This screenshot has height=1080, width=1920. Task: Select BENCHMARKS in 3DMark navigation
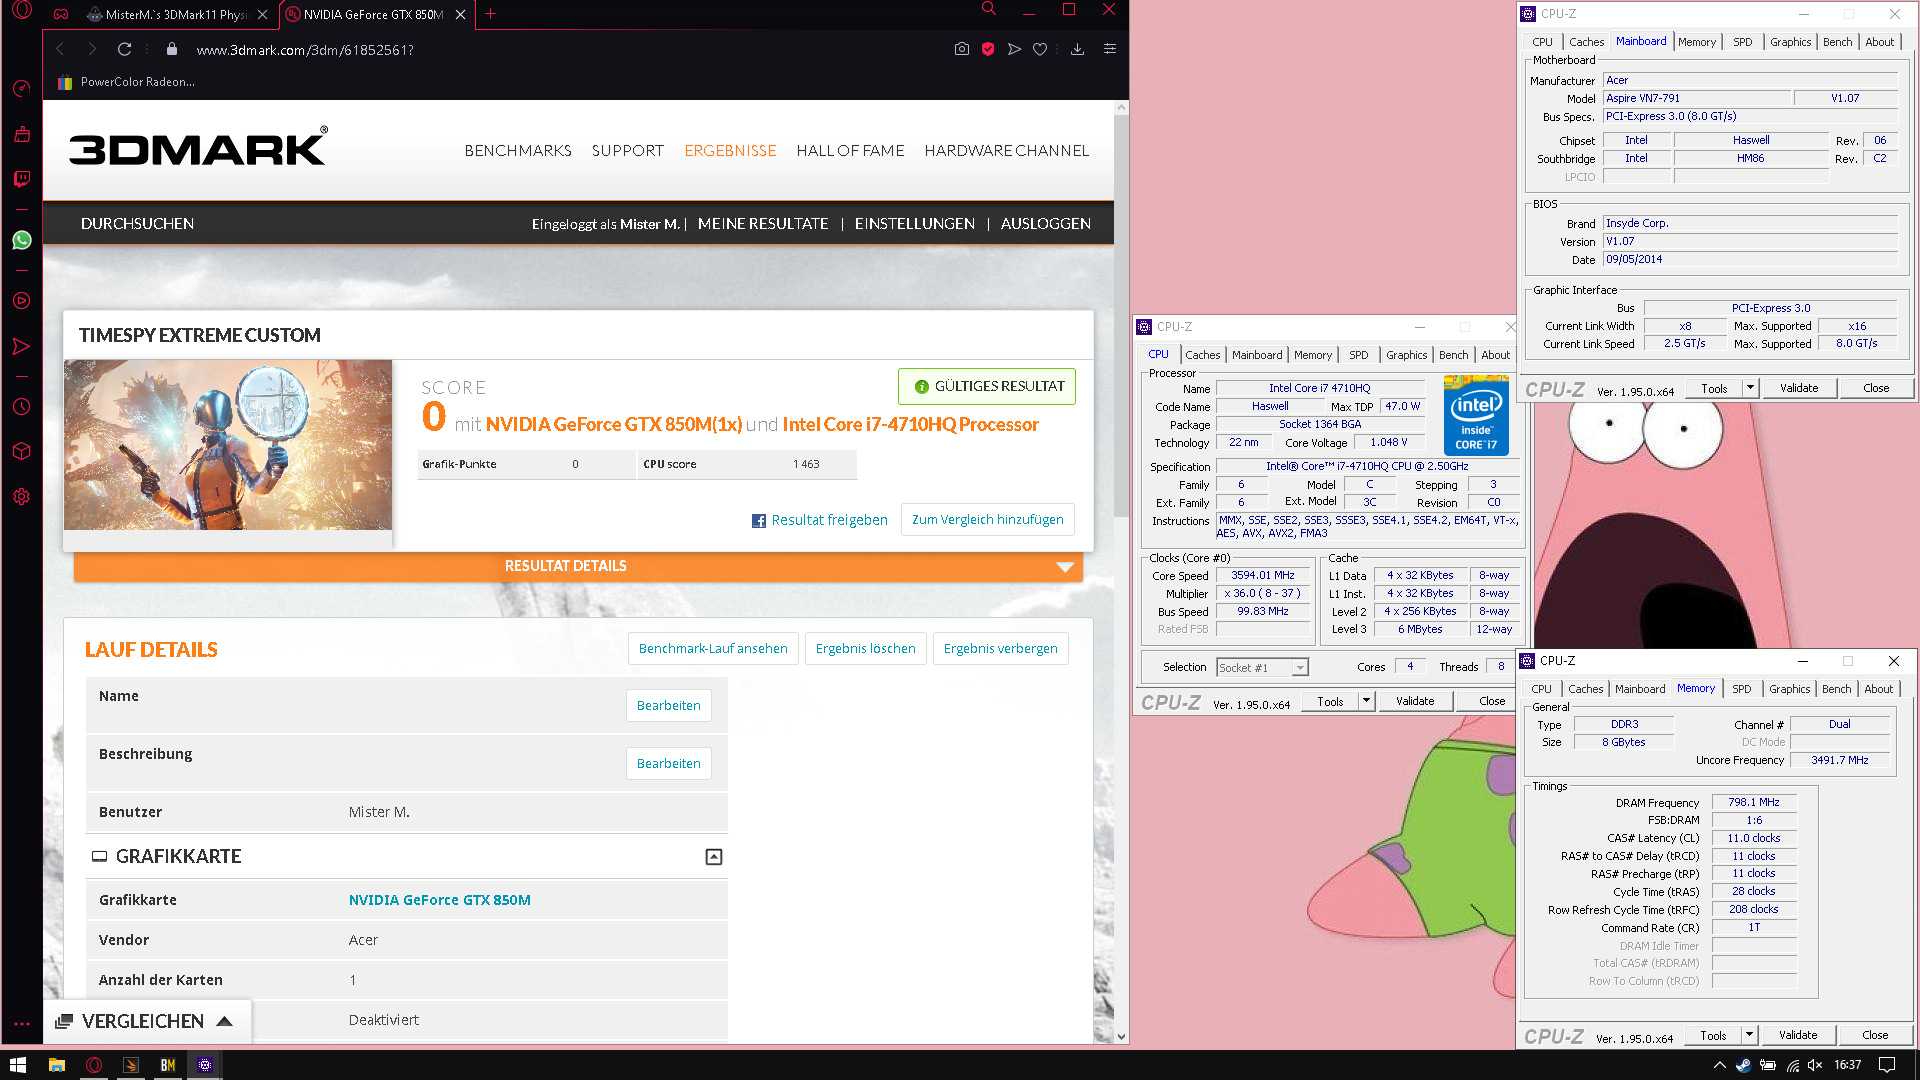click(x=517, y=151)
